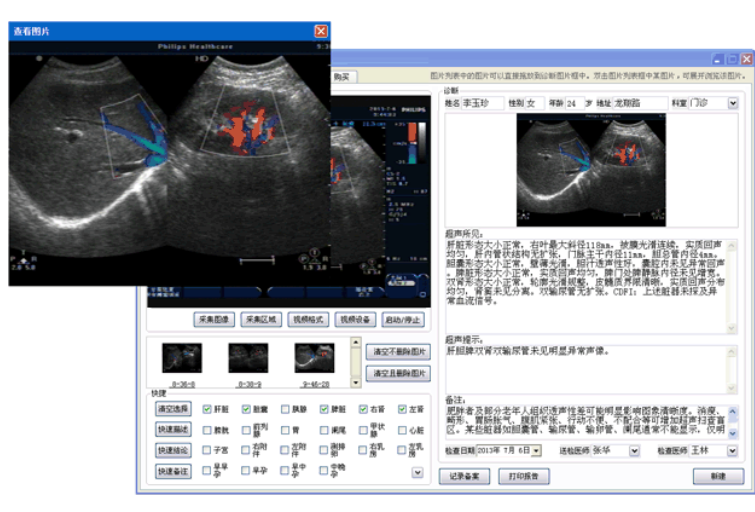
Task: Click the 年龄 age input field
Action: (x=573, y=103)
